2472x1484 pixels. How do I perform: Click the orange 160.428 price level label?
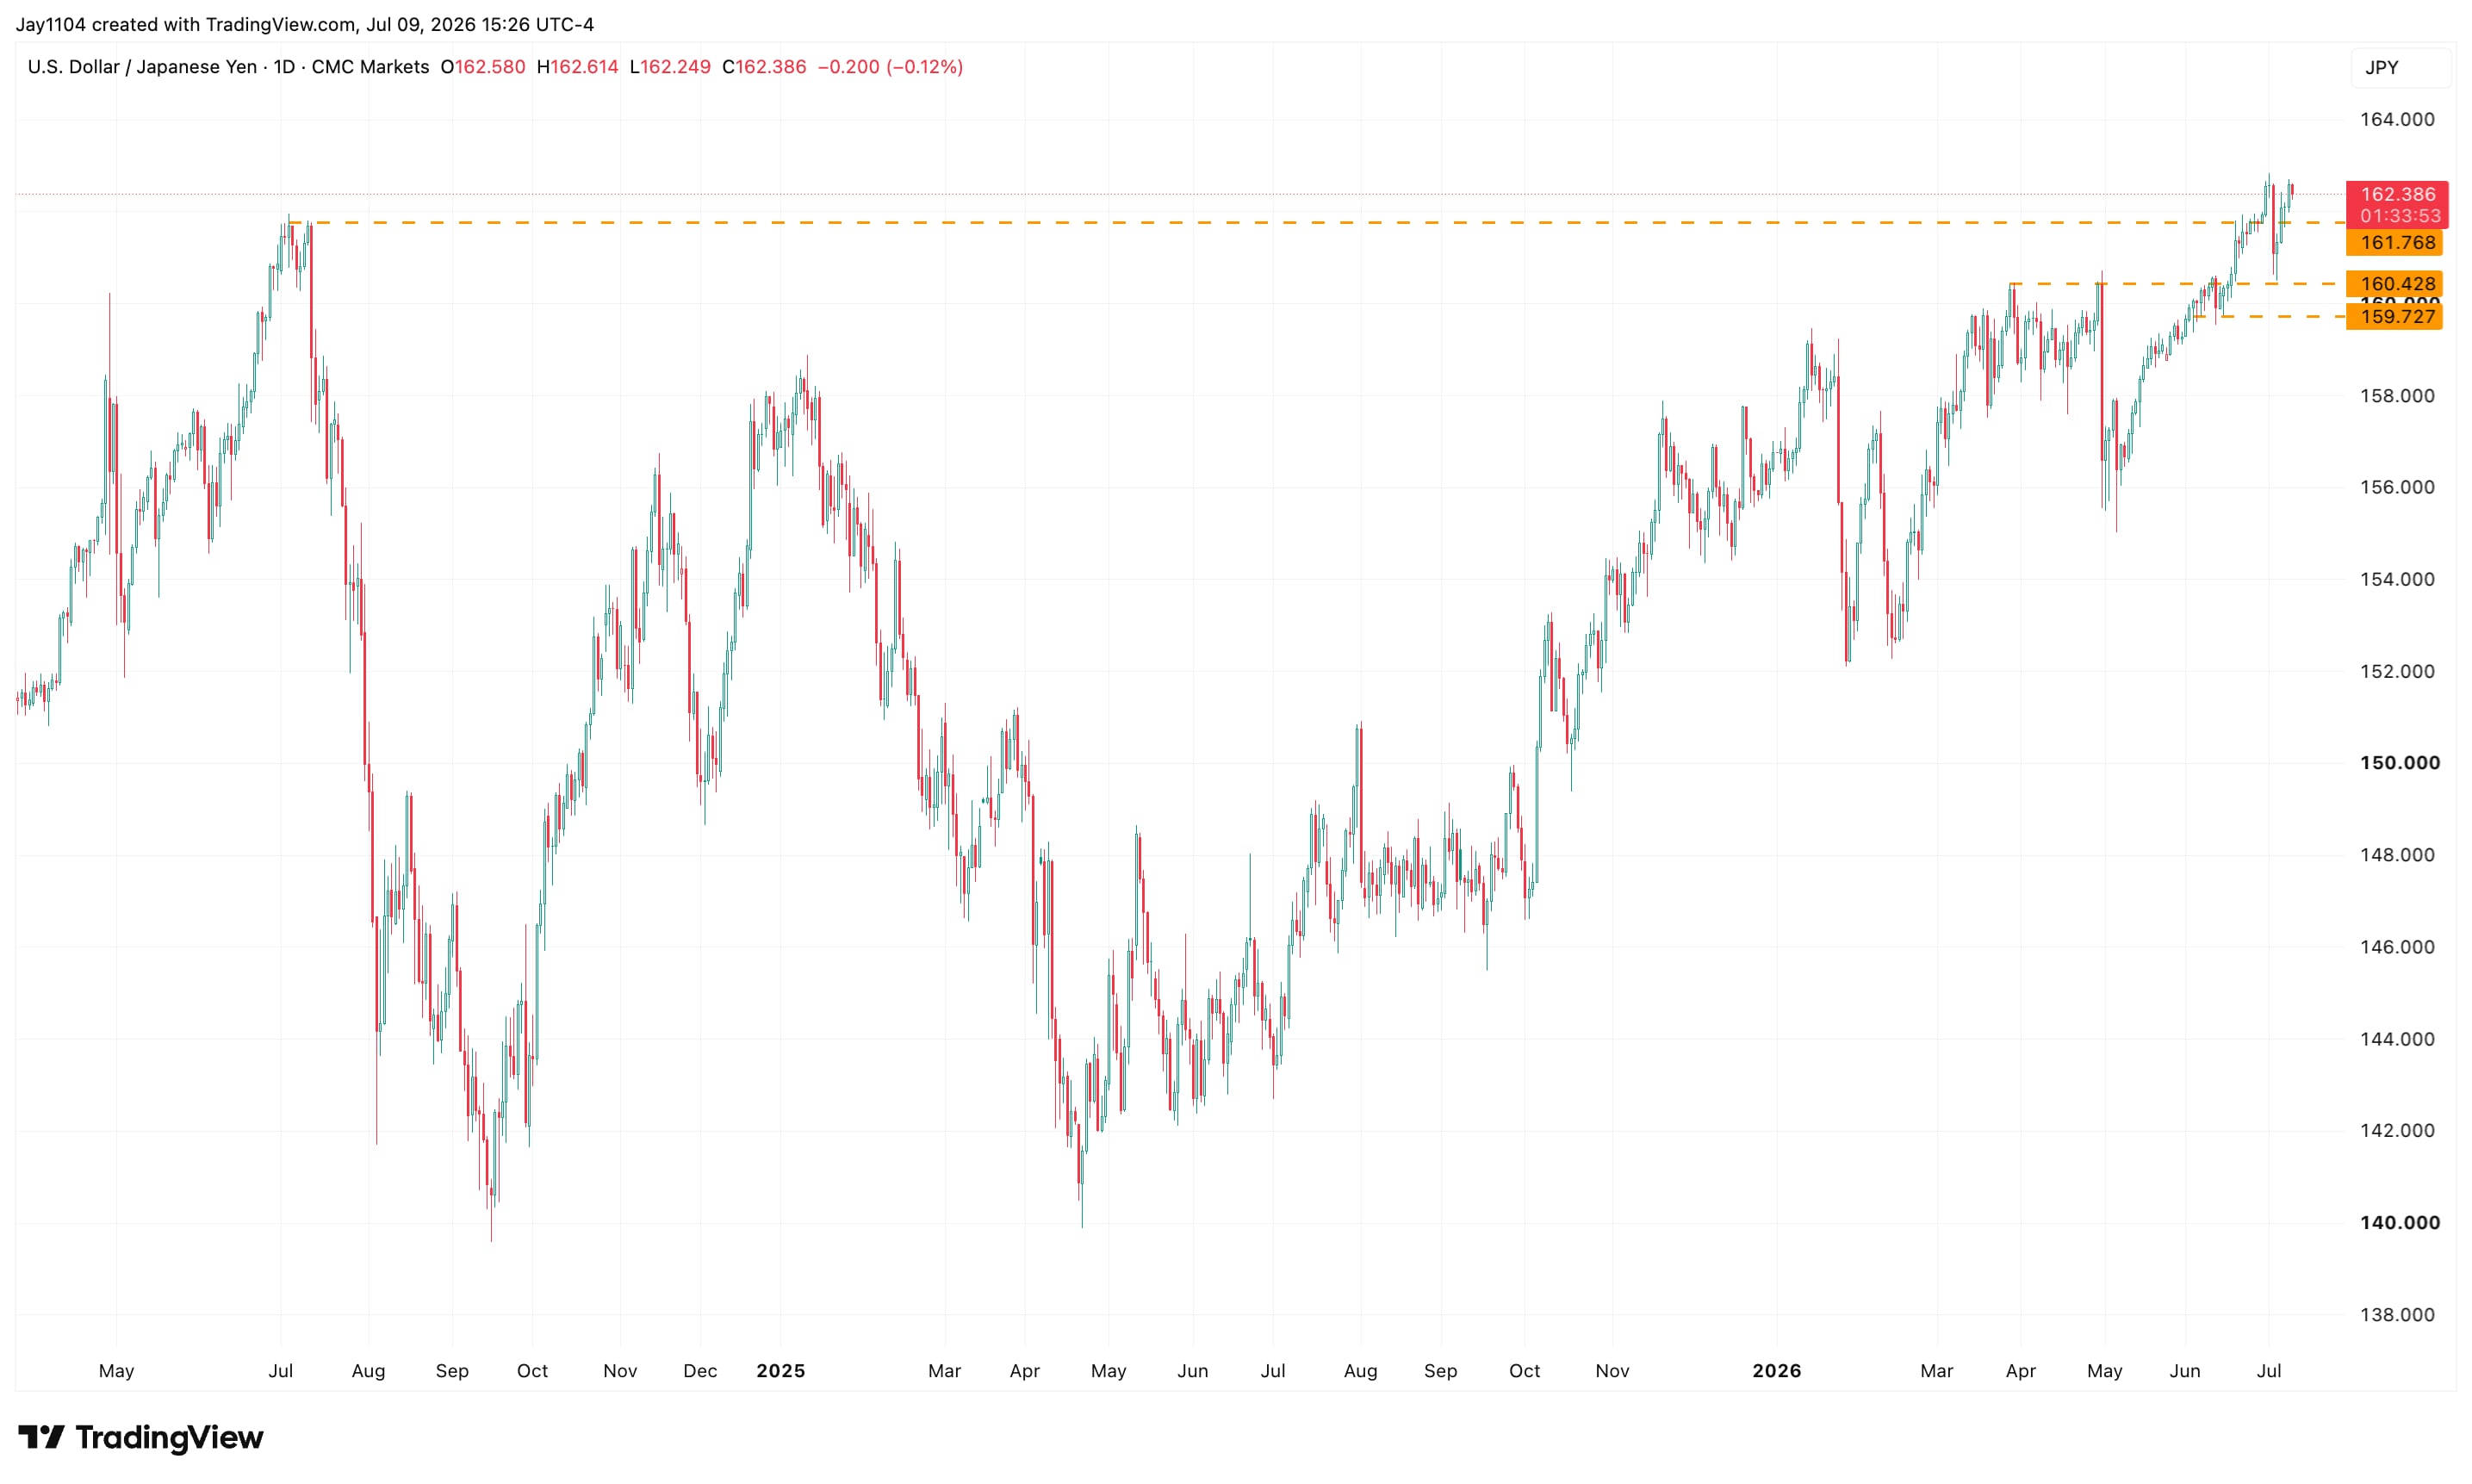tap(2394, 284)
